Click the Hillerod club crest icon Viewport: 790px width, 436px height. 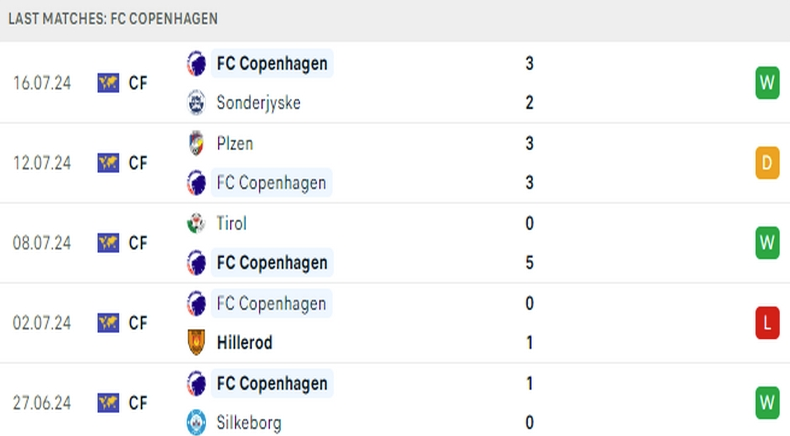[x=196, y=343]
